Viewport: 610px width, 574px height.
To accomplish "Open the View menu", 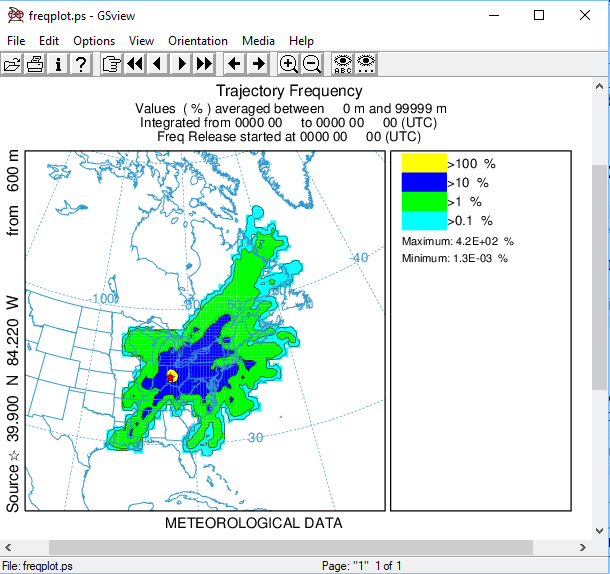I will 141,41.
